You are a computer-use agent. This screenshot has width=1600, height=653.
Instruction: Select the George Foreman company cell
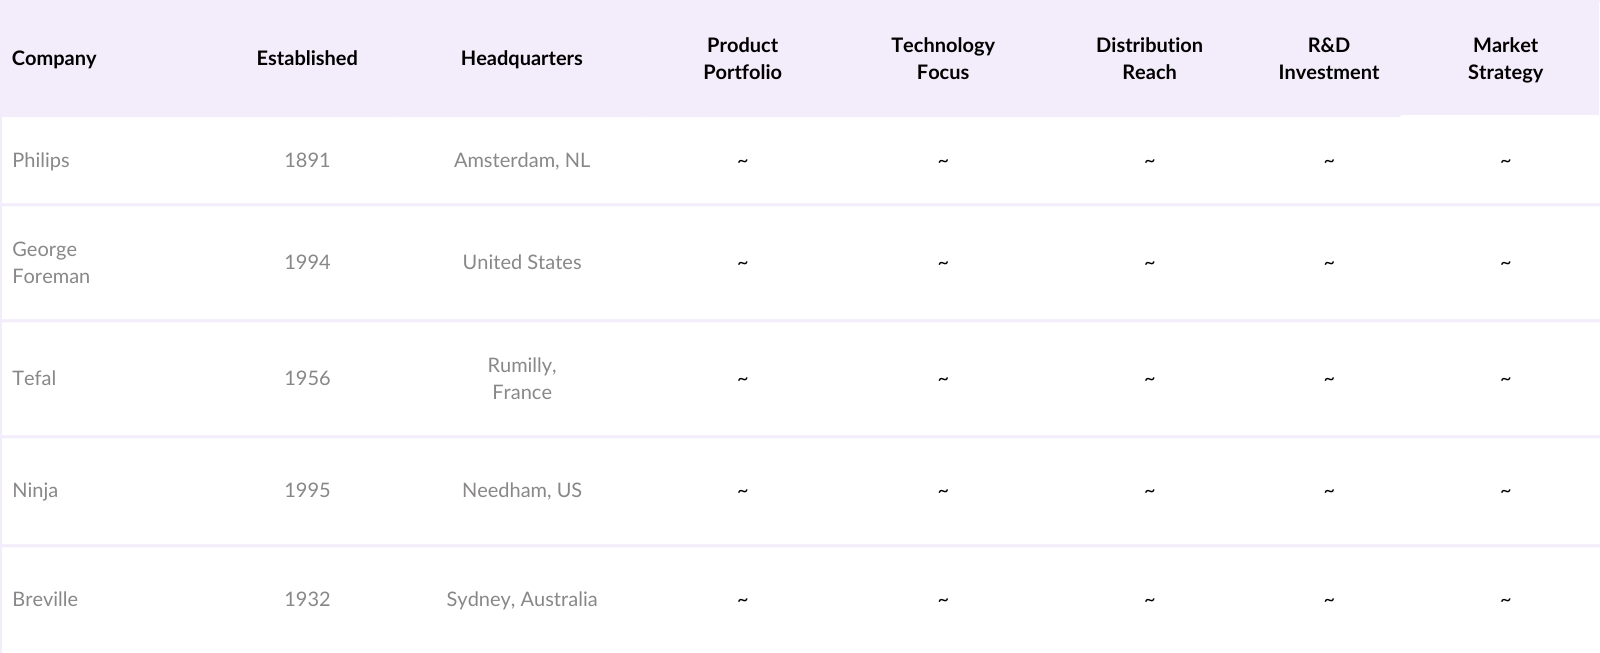click(x=50, y=262)
